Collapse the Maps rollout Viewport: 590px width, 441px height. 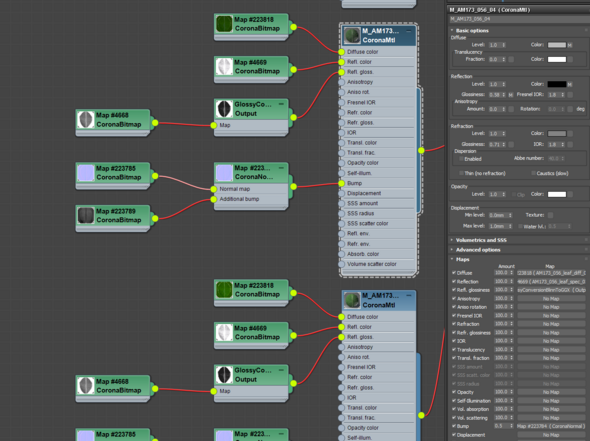click(x=462, y=260)
